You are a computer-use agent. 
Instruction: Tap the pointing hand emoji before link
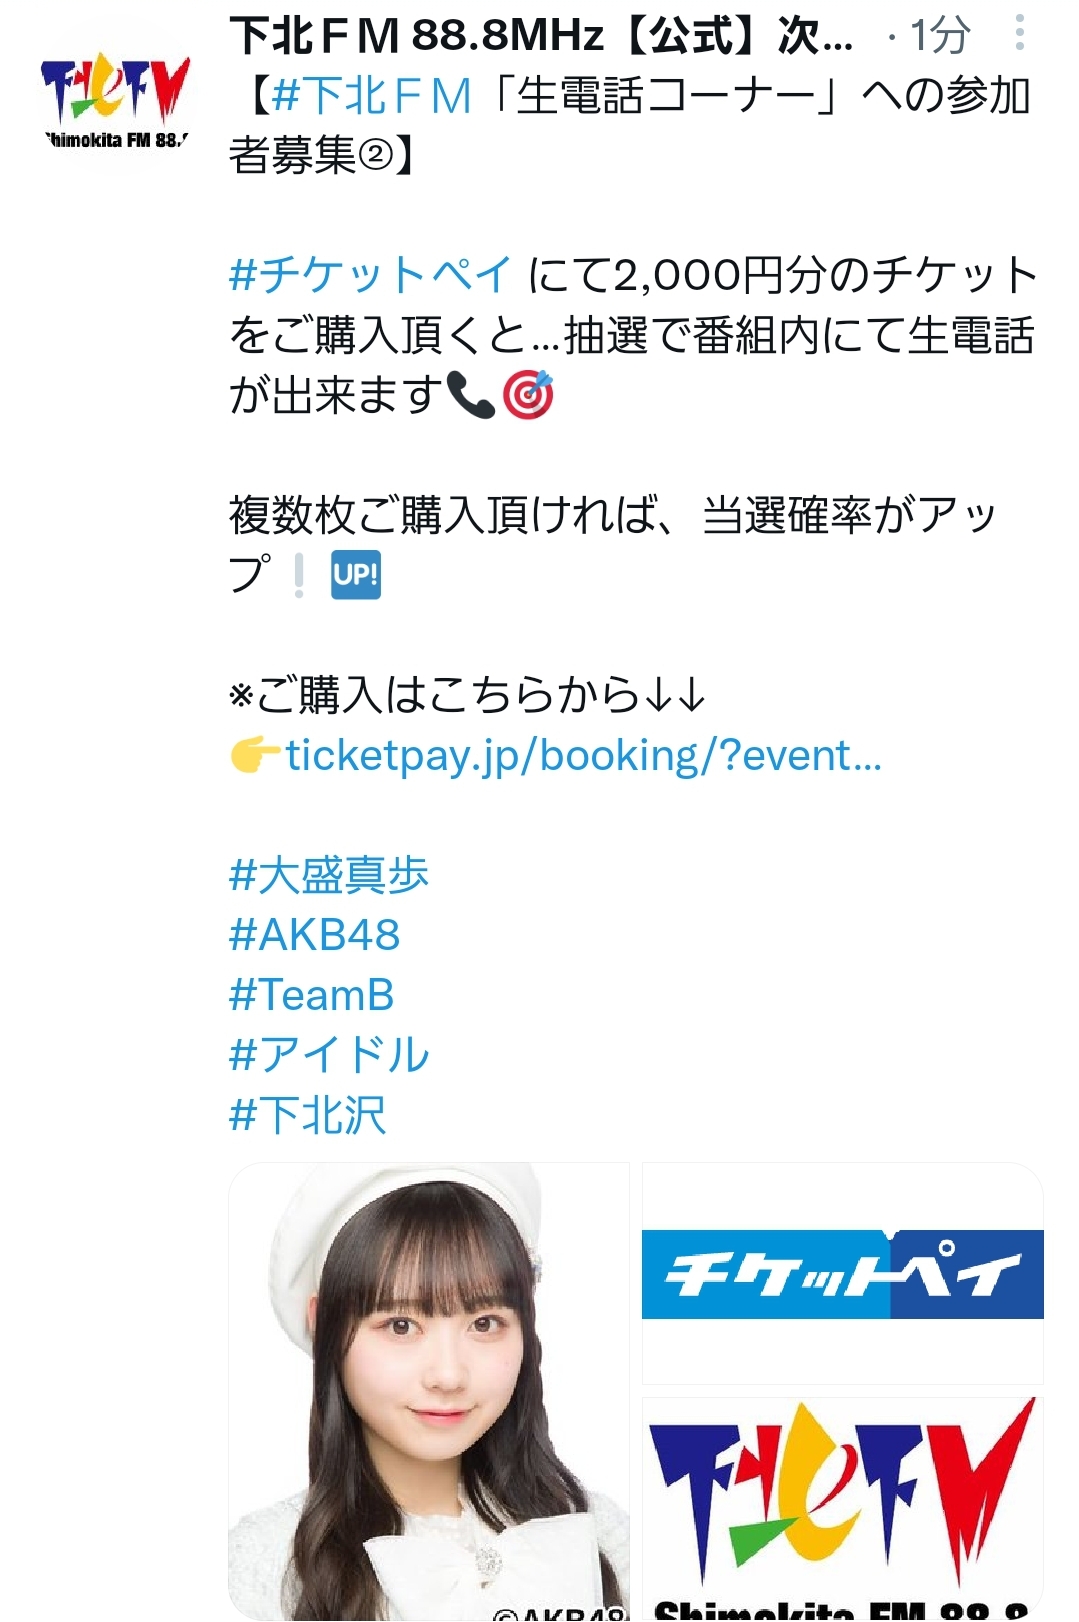point(255,755)
